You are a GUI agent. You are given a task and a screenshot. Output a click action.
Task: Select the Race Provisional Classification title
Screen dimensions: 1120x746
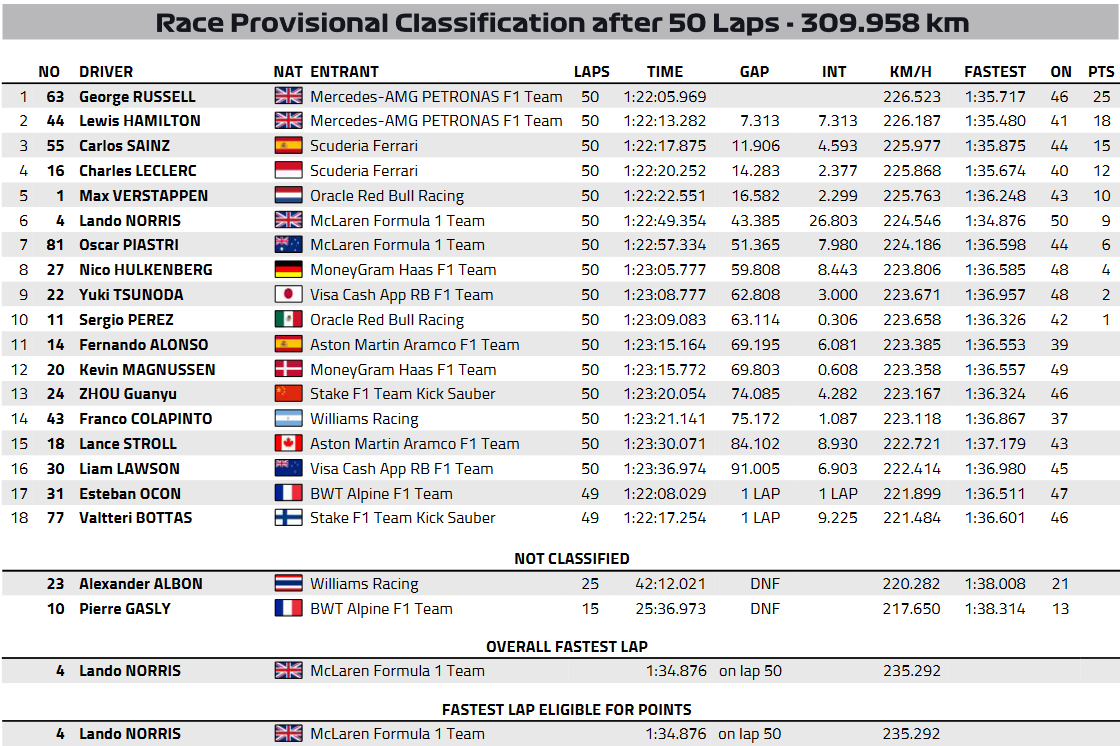coord(562,23)
